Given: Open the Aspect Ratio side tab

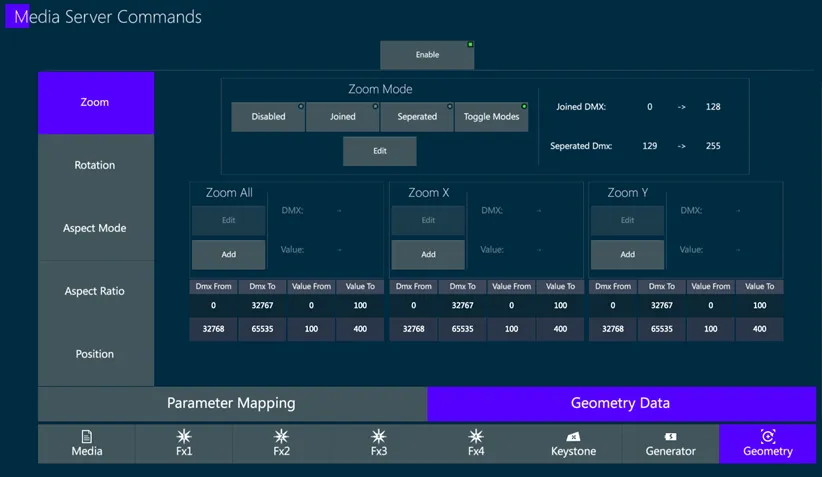Looking at the screenshot, I should pyautogui.click(x=96, y=291).
